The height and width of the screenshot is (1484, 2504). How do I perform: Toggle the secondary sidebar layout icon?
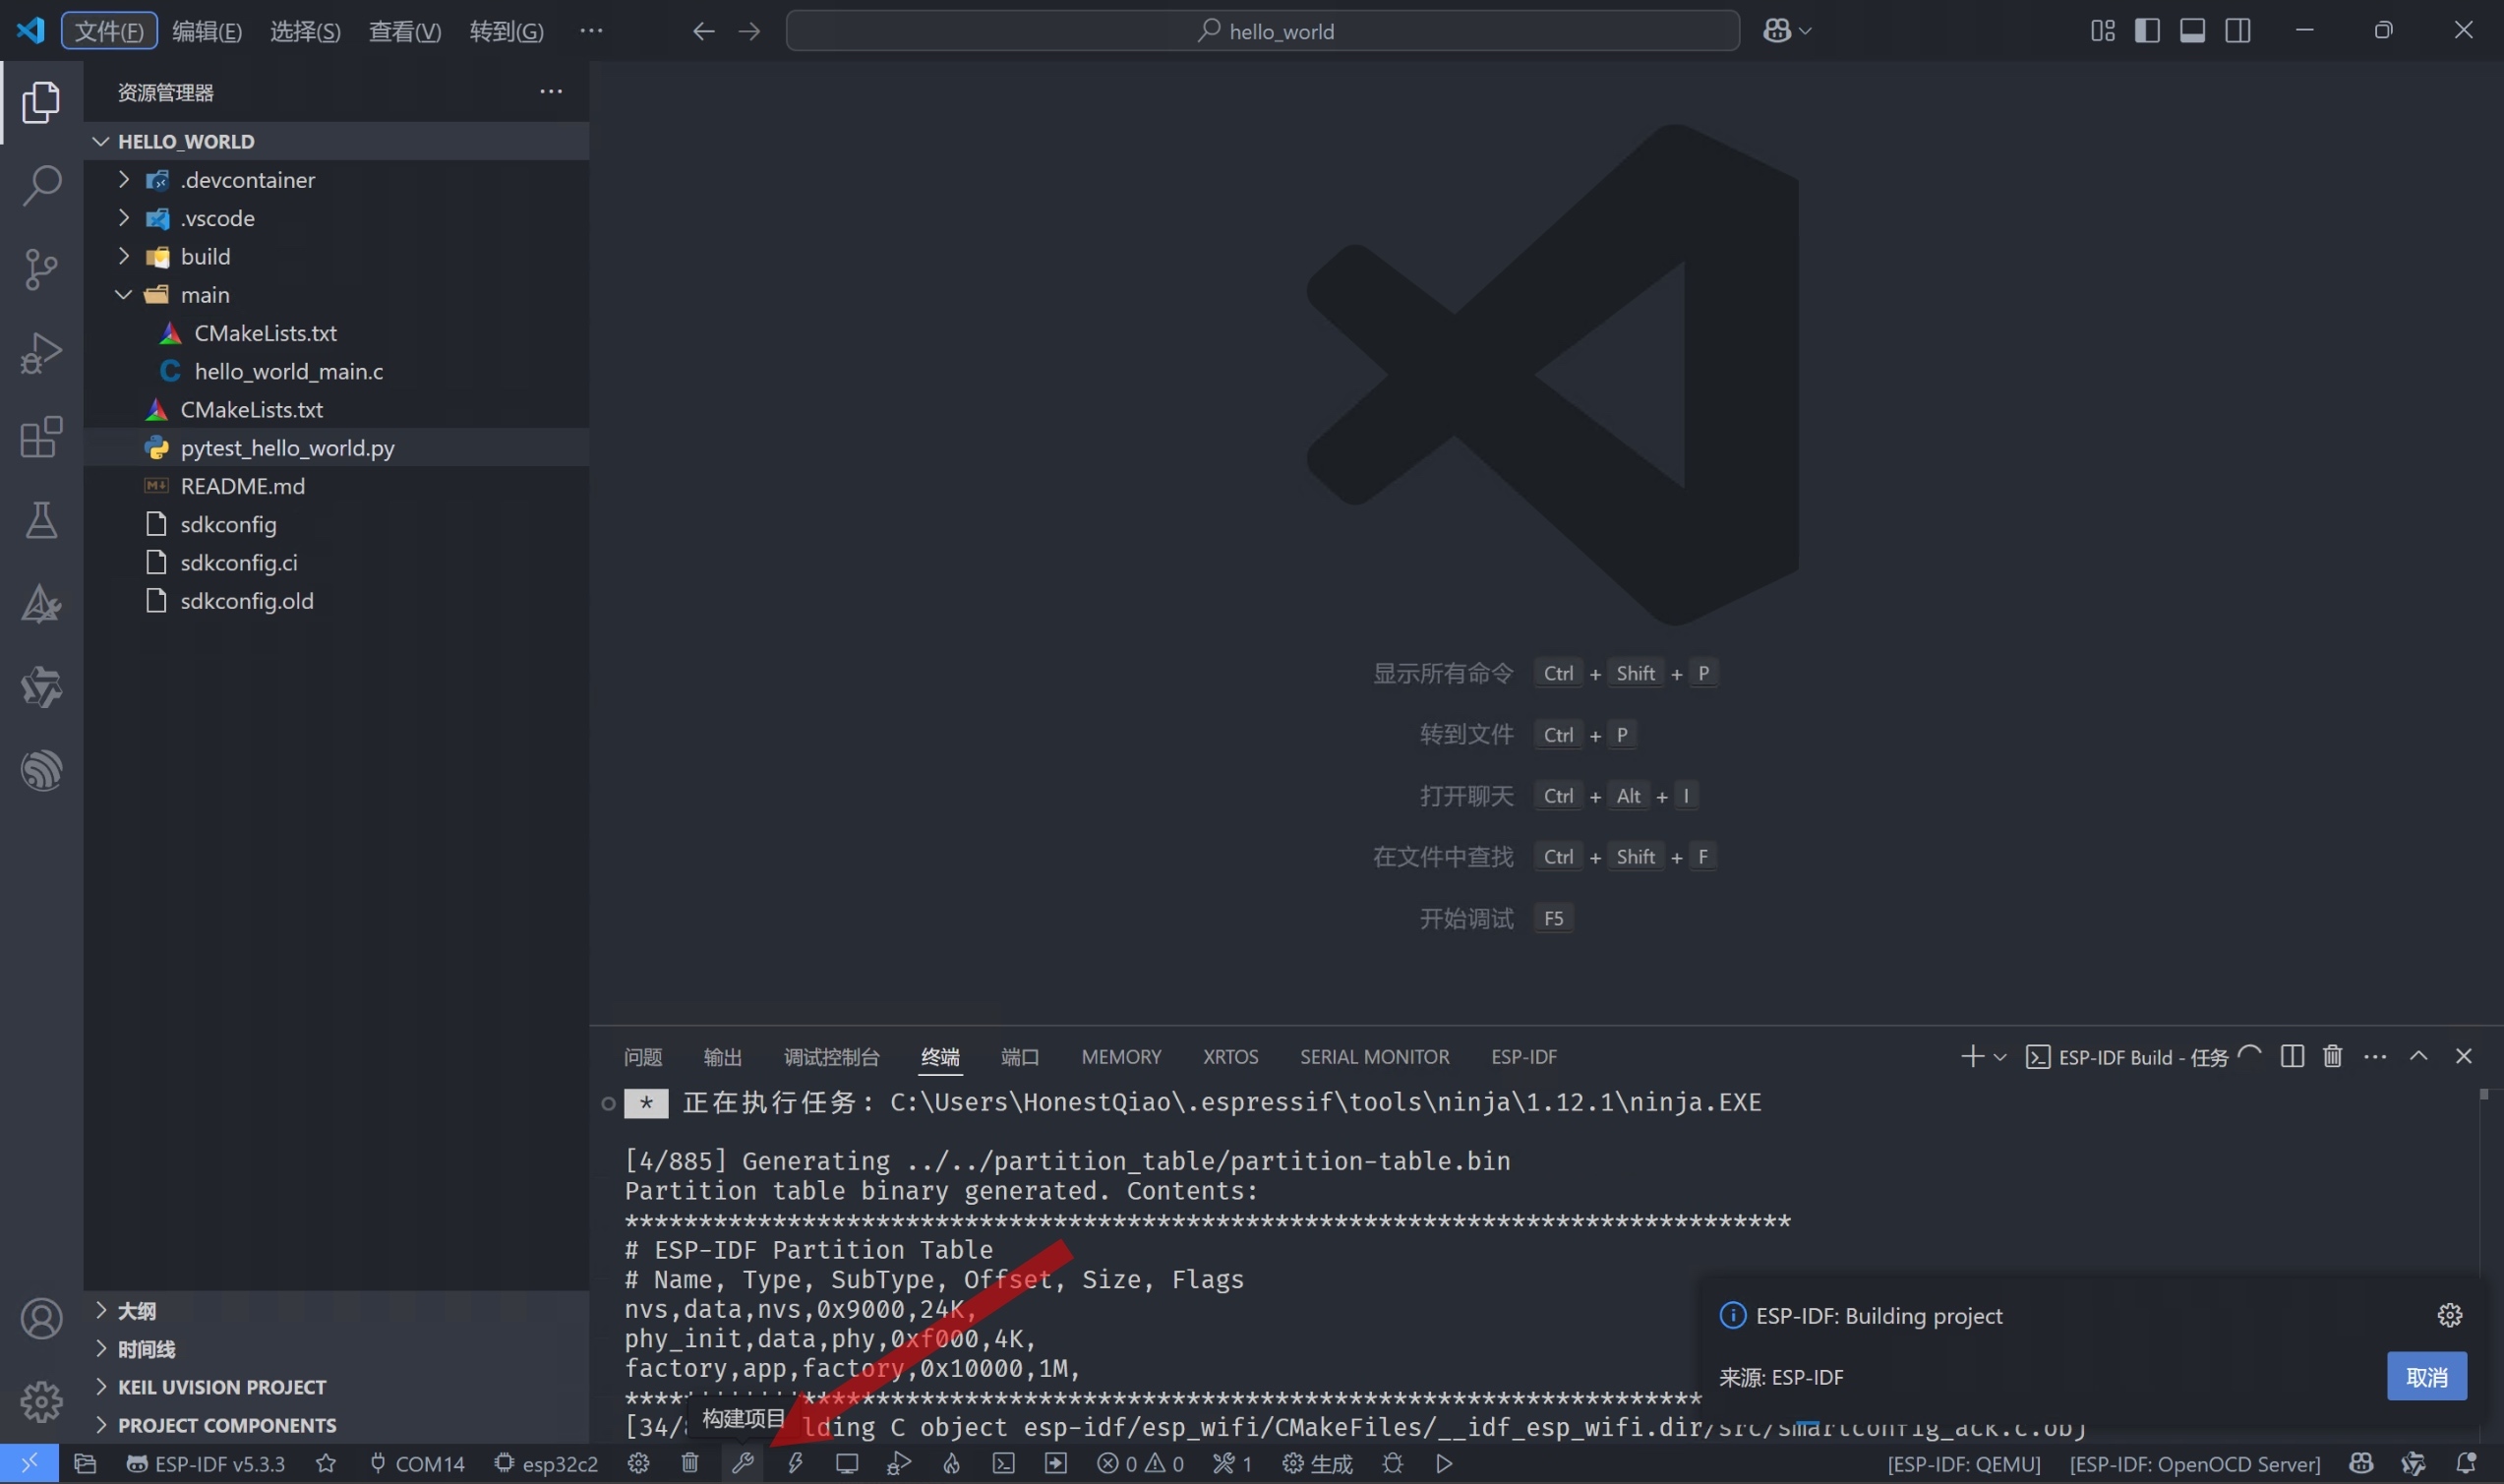tap(2238, 31)
